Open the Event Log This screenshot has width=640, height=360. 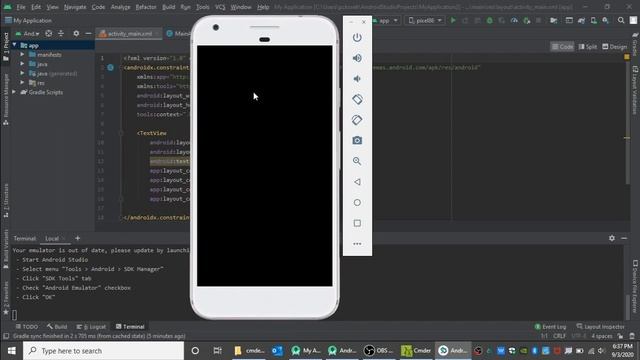click(550, 327)
